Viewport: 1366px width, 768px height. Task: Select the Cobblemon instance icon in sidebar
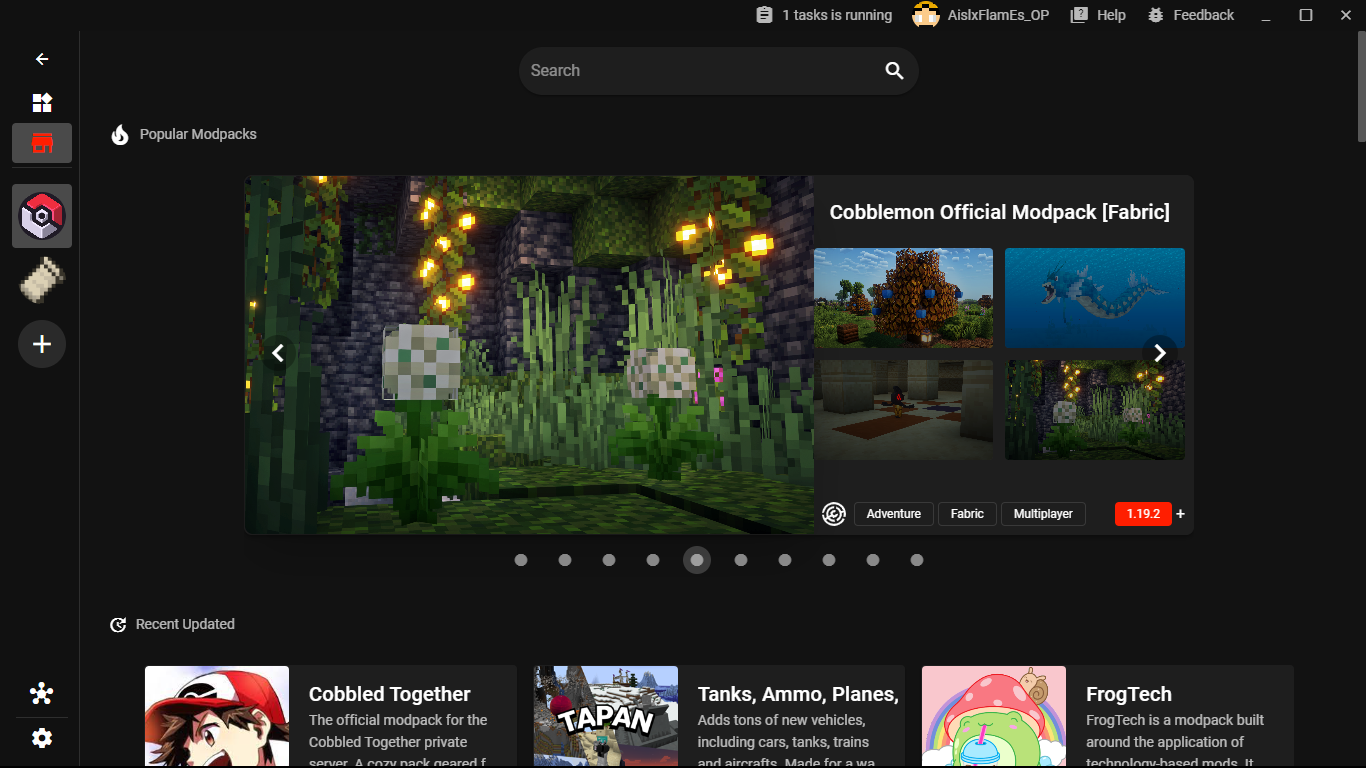pos(42,216)
